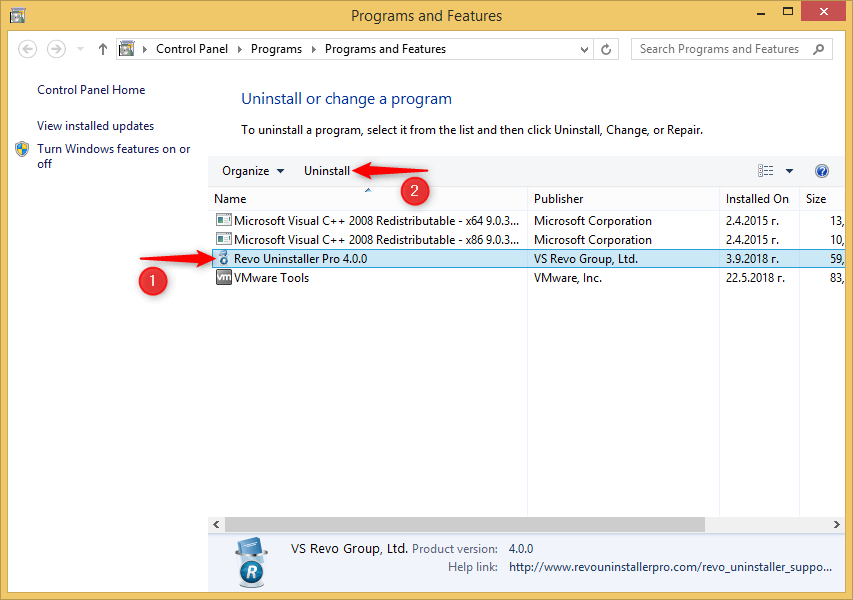Image resolution: width=853 pixels, height=600 pixels.
Task: Click the Back navigation arrow
Action: 27,49
